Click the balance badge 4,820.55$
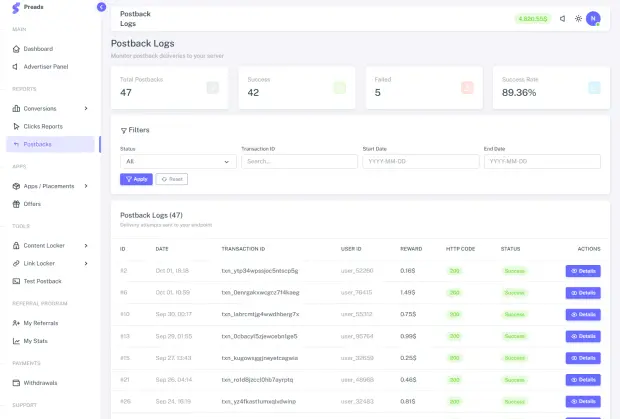 pyautogui.click(x=533, y=19)
